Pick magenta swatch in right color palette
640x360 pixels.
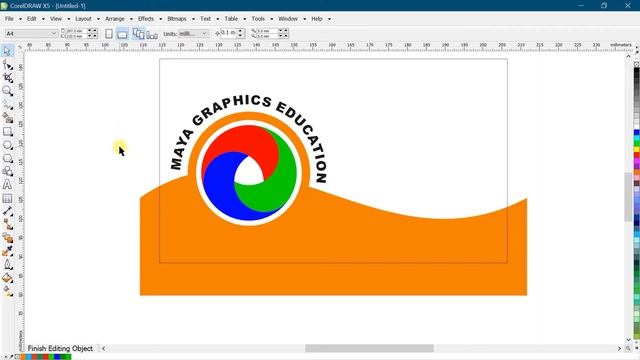[636, 161]
